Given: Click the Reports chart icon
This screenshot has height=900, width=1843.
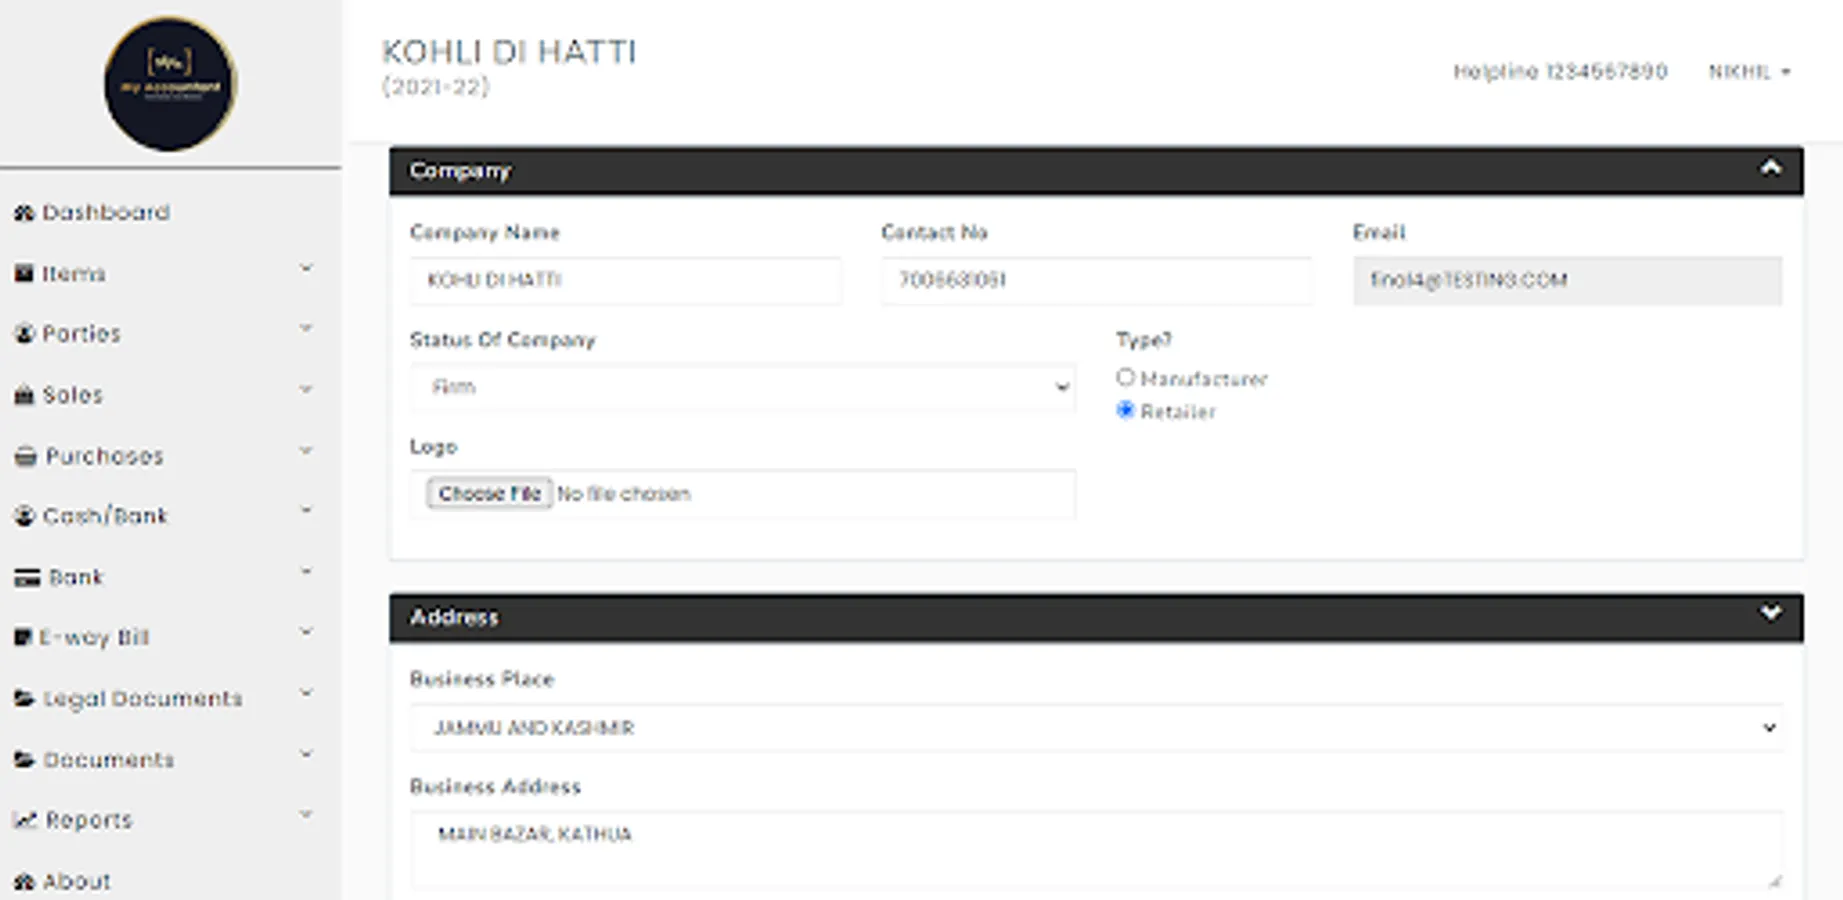Looking at the screenshot, I should point(25,821).
